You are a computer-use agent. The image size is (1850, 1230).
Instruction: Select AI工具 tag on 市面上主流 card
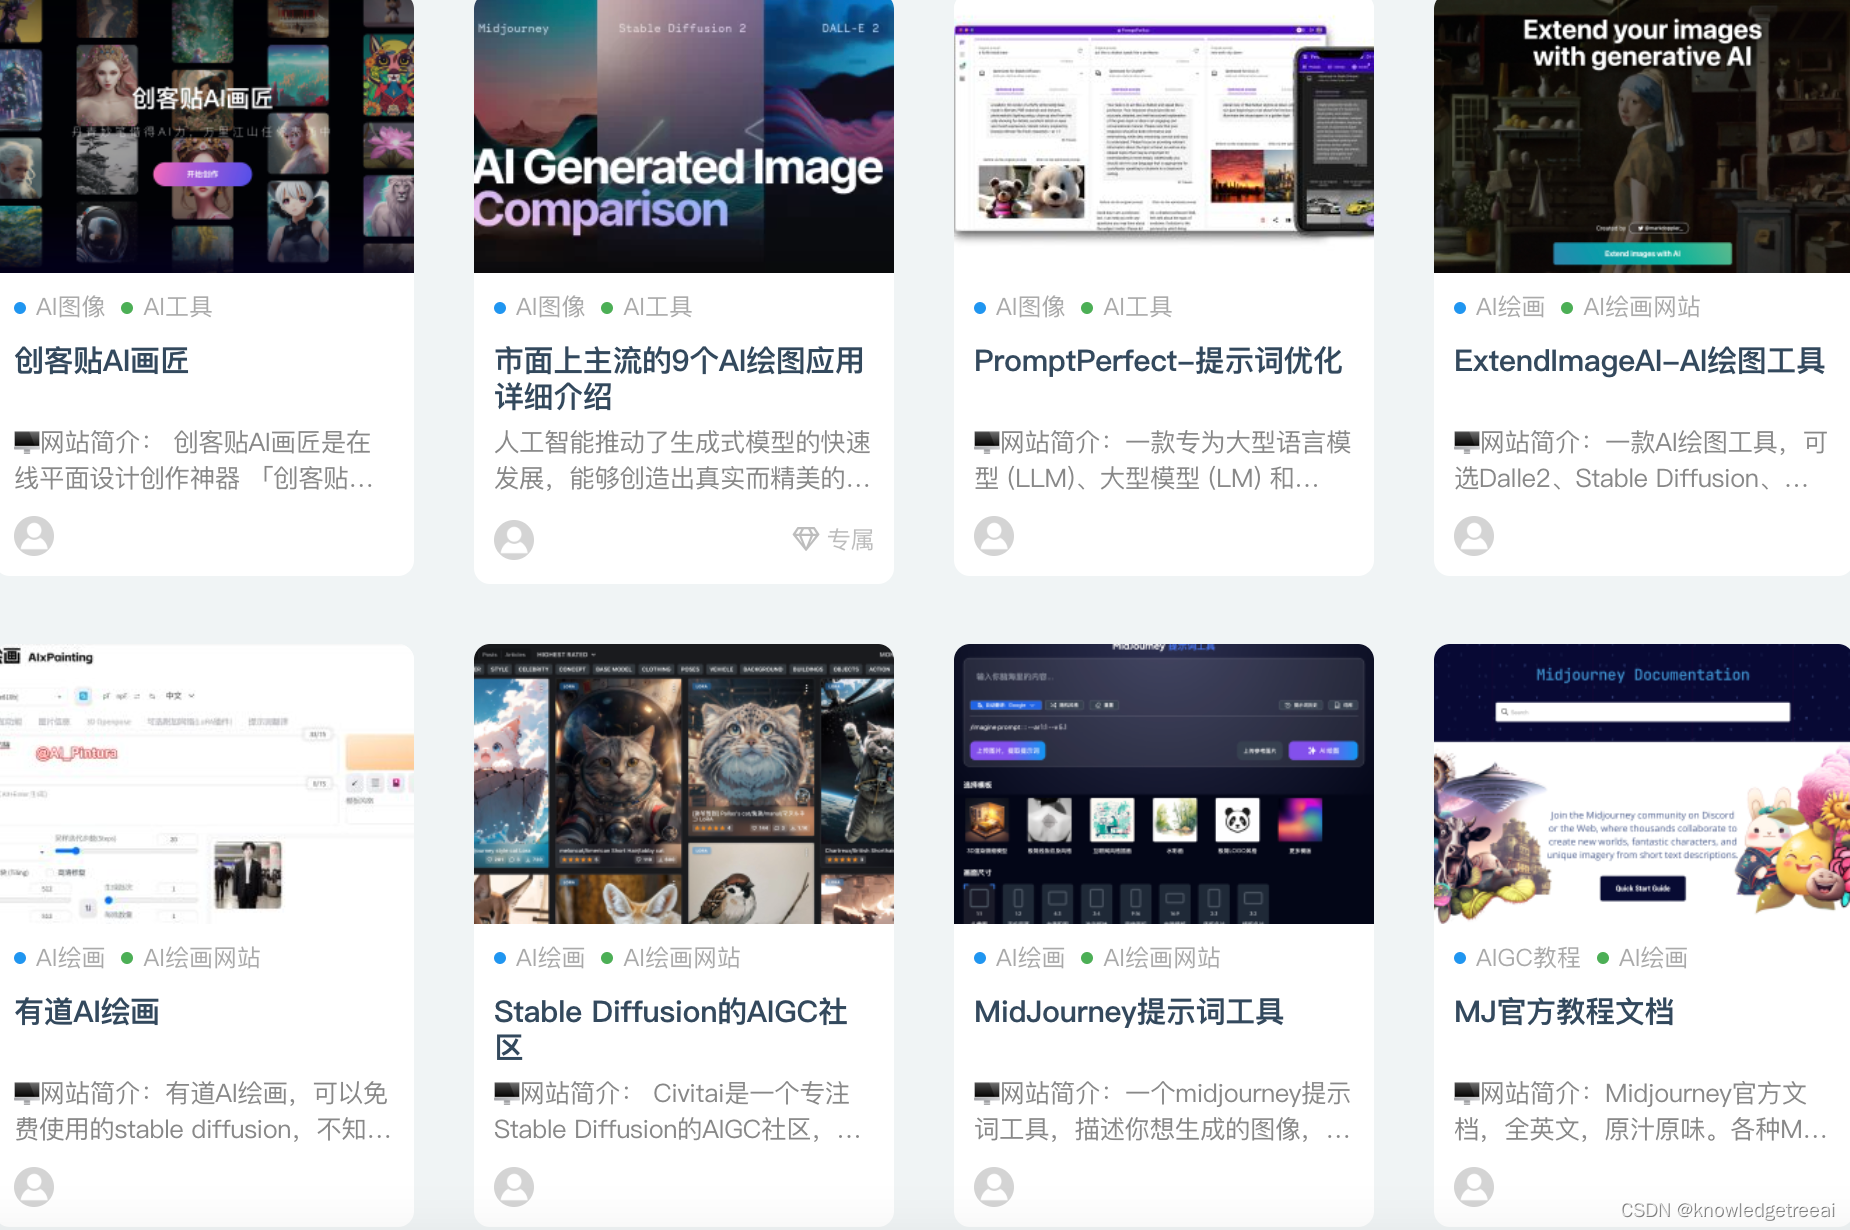click(x=658, y=307)
